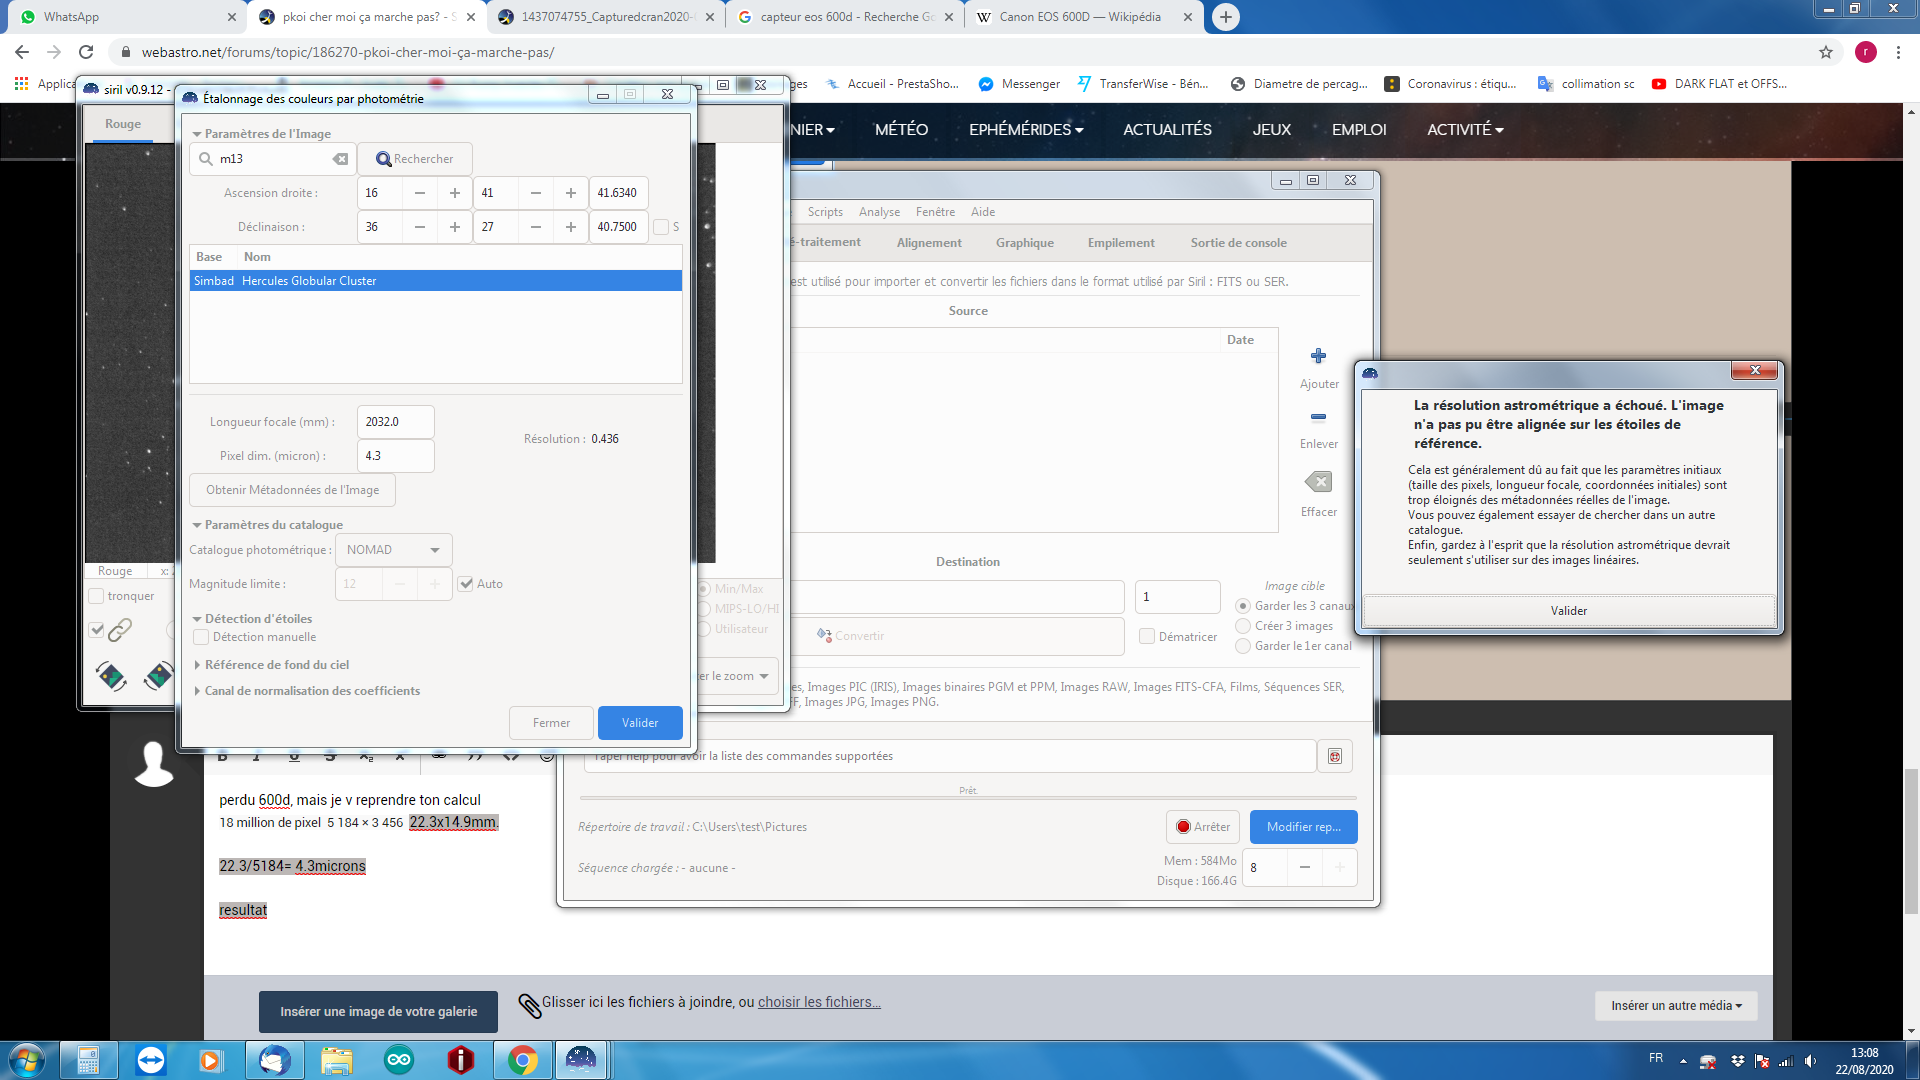Enable the Détection manuelle checkbox
Image resolution: width=1920 pixels, height=1080 pixels.
click(201, 637)
